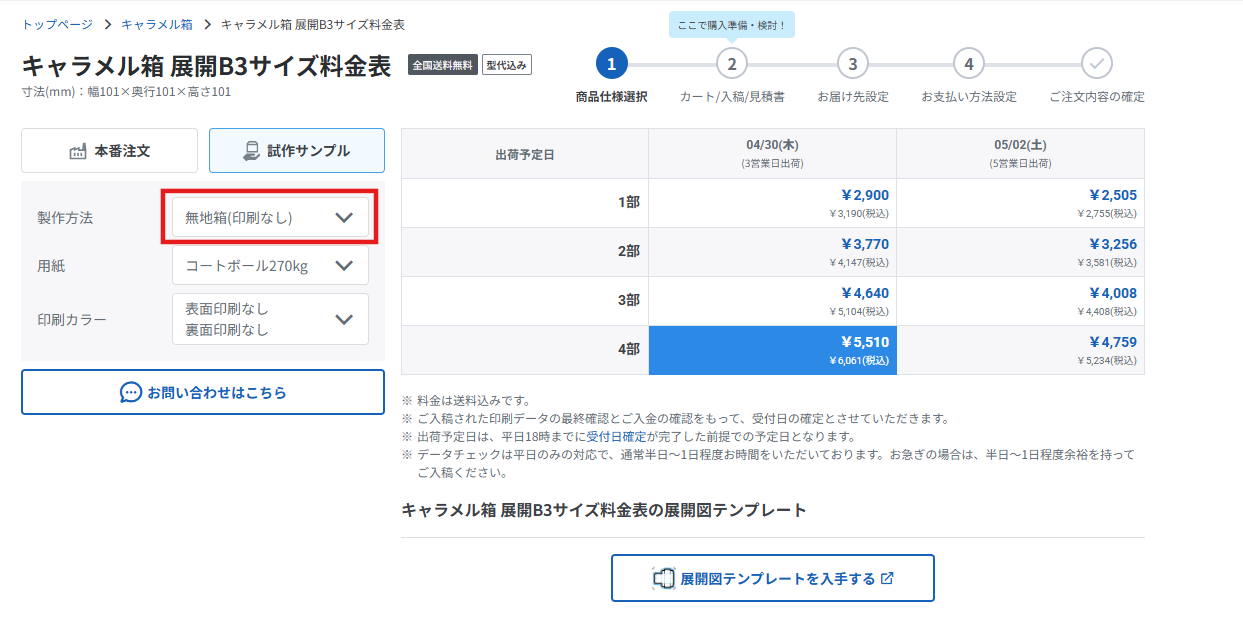Select 3部 price ¥4,008 for 05/02
The height and width of the screenshot is (640, 1243).
pyautogui.click(x=1021, y=301)
